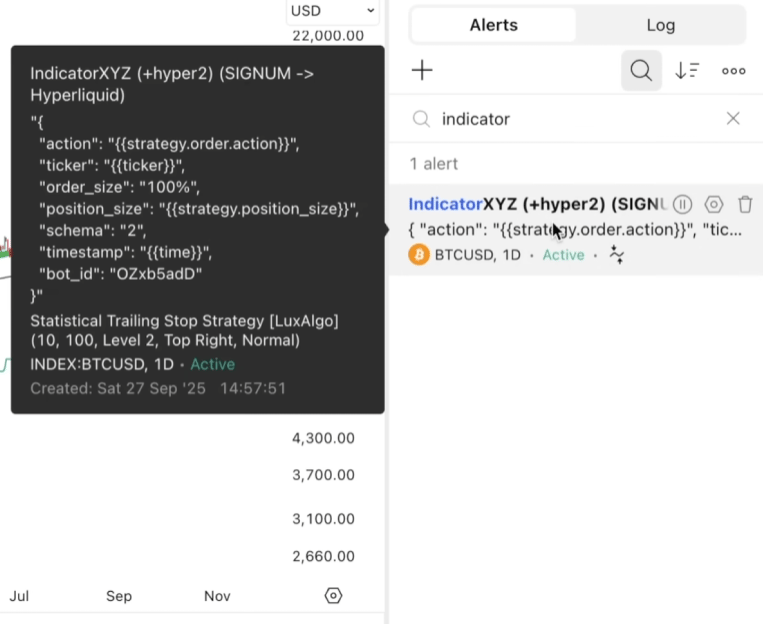Click the '1 alert' count label
Image resolution: width=763 pixels, height=624 pixels.
coord(434,164)
